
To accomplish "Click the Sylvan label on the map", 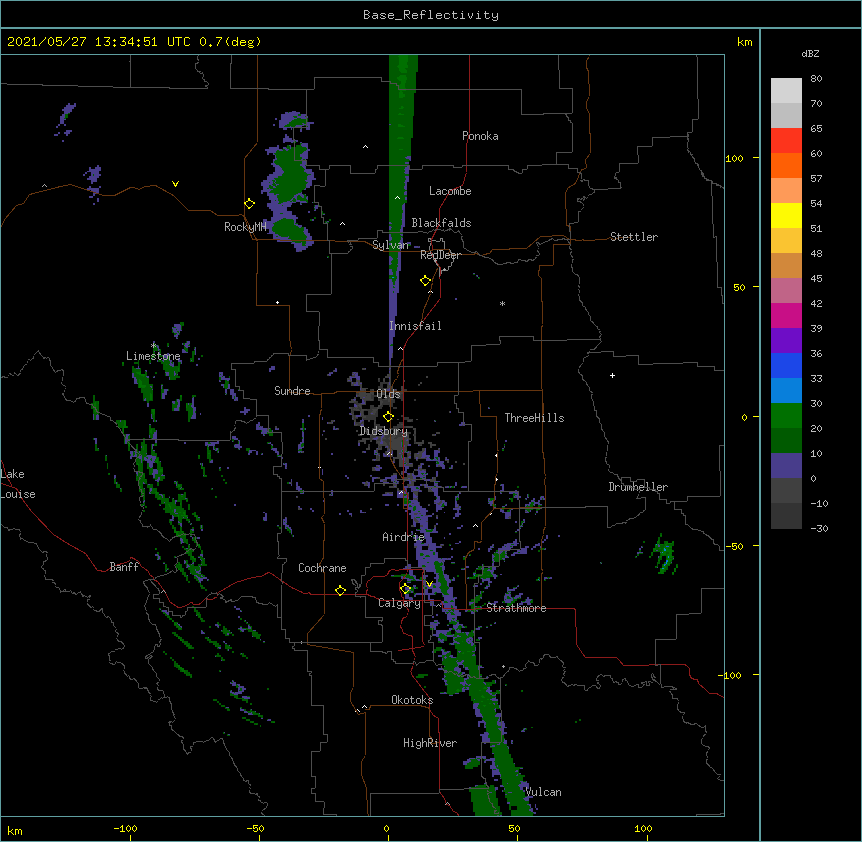I will pyautogui.click(x=391, y=245).
